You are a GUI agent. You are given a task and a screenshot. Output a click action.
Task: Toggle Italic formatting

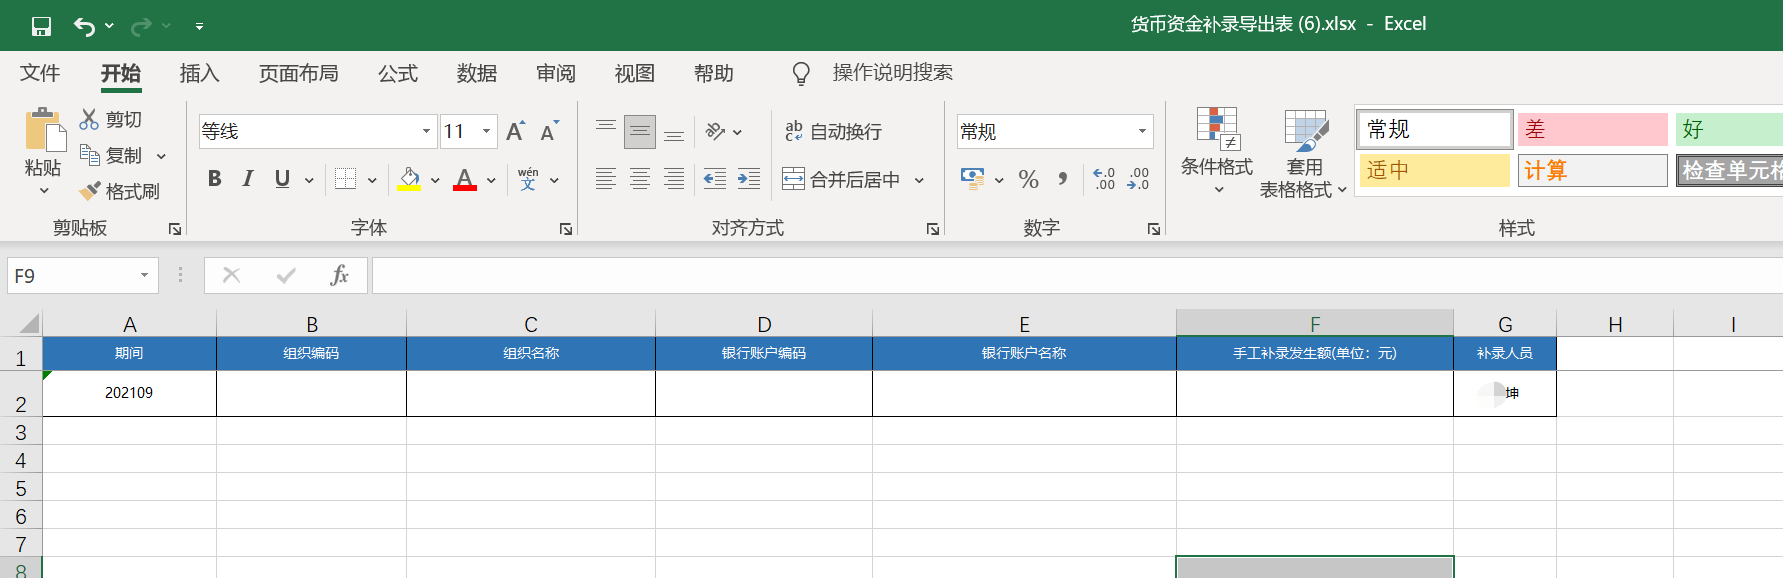click(248, 179)
